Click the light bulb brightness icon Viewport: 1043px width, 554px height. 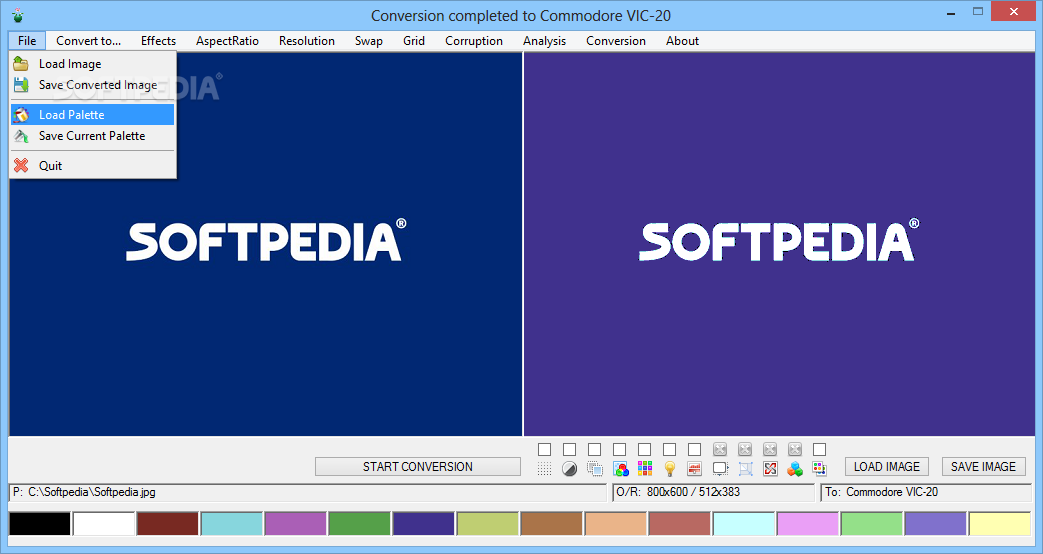670,469
